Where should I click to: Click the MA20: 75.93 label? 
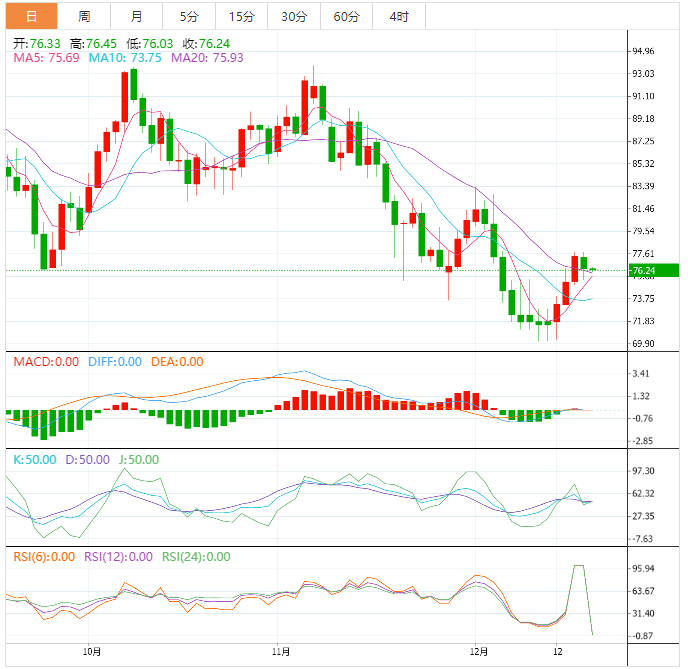(x=207, y=58)
